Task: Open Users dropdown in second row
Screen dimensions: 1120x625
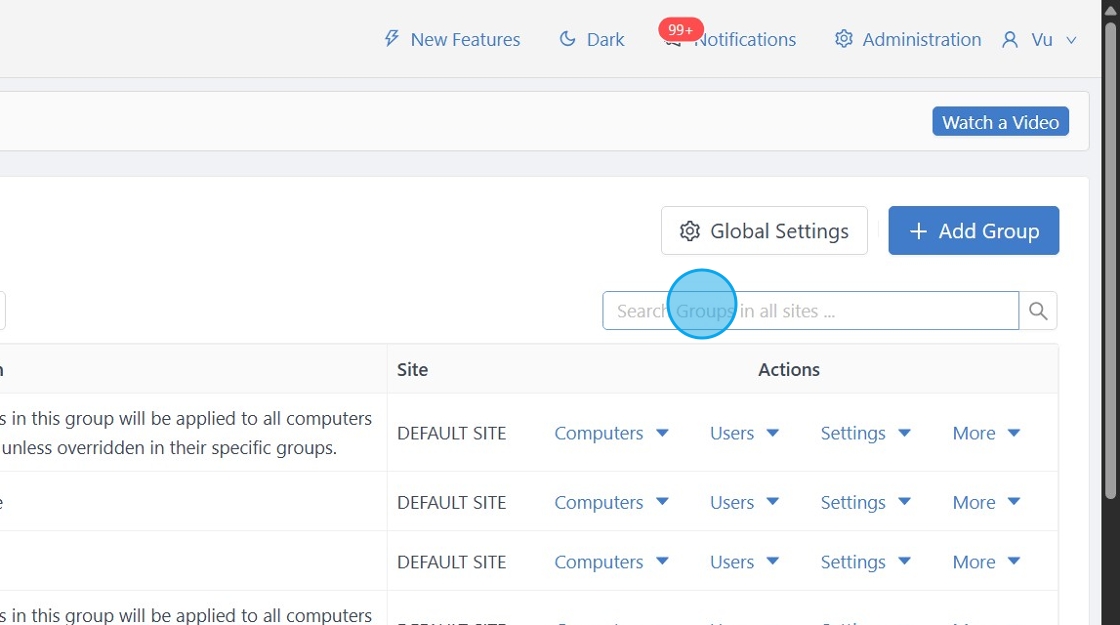Action: coord(744,502)
